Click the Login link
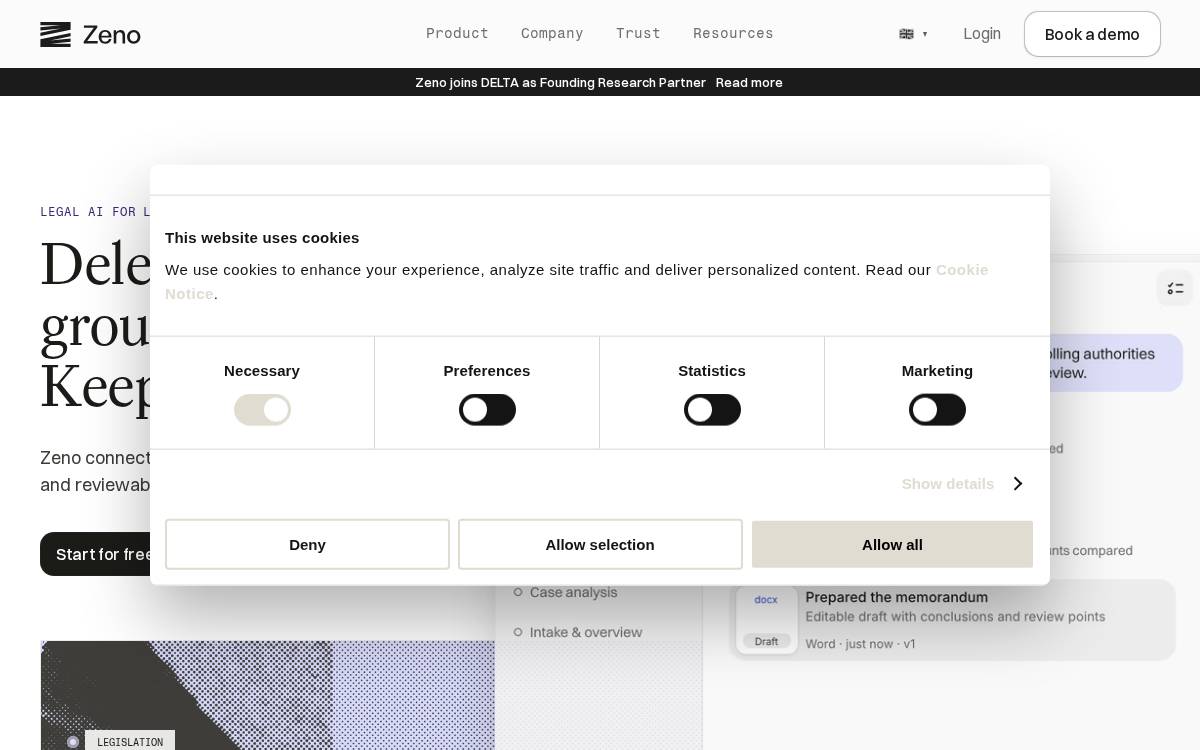Screen dimensions: 1200x750 [982, 34]
